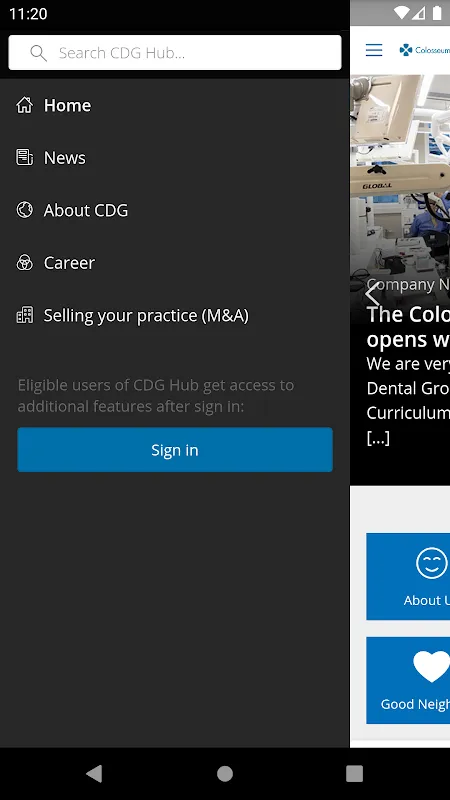The width and height of the screenshot is (450, 800).
Task: Go to previous slide with left chevron
Action: point(372,294)
